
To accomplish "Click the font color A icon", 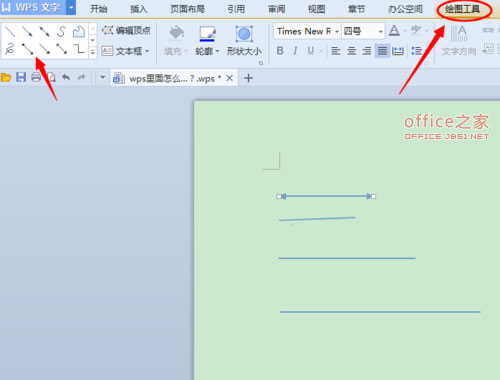I will 394,31.
